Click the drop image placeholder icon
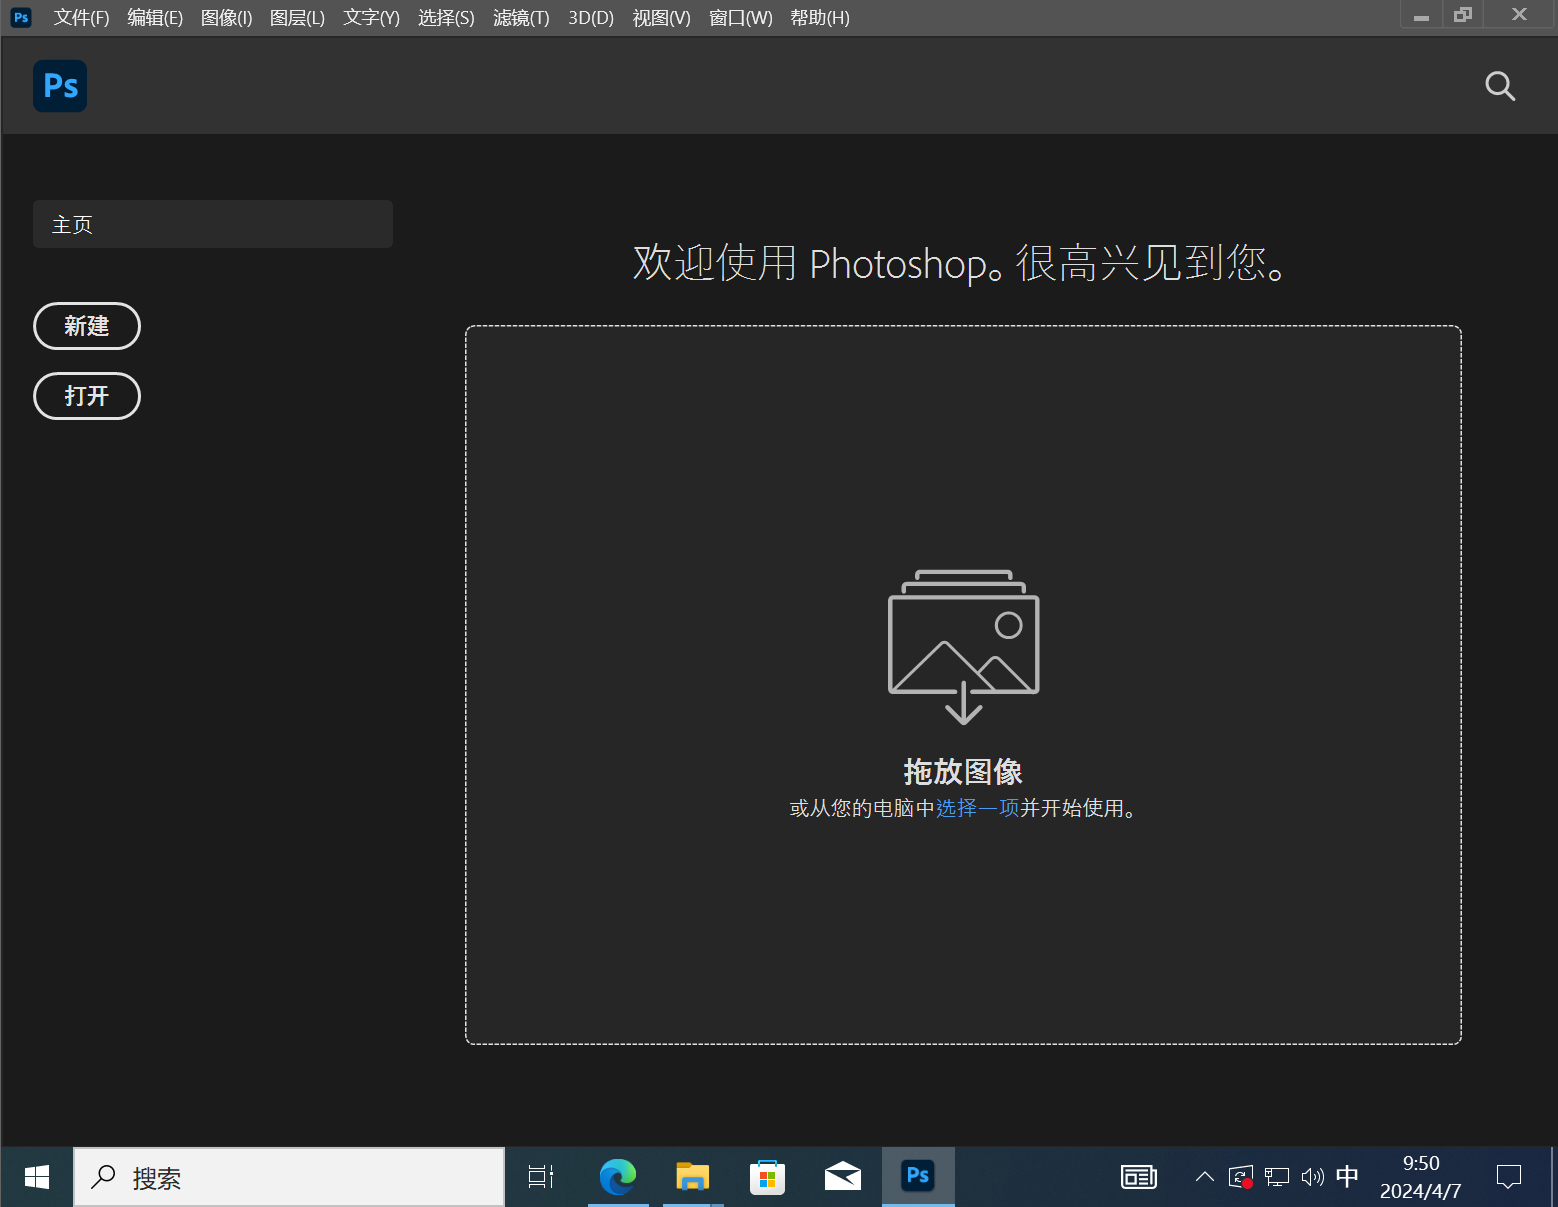 tap(963, 647)
